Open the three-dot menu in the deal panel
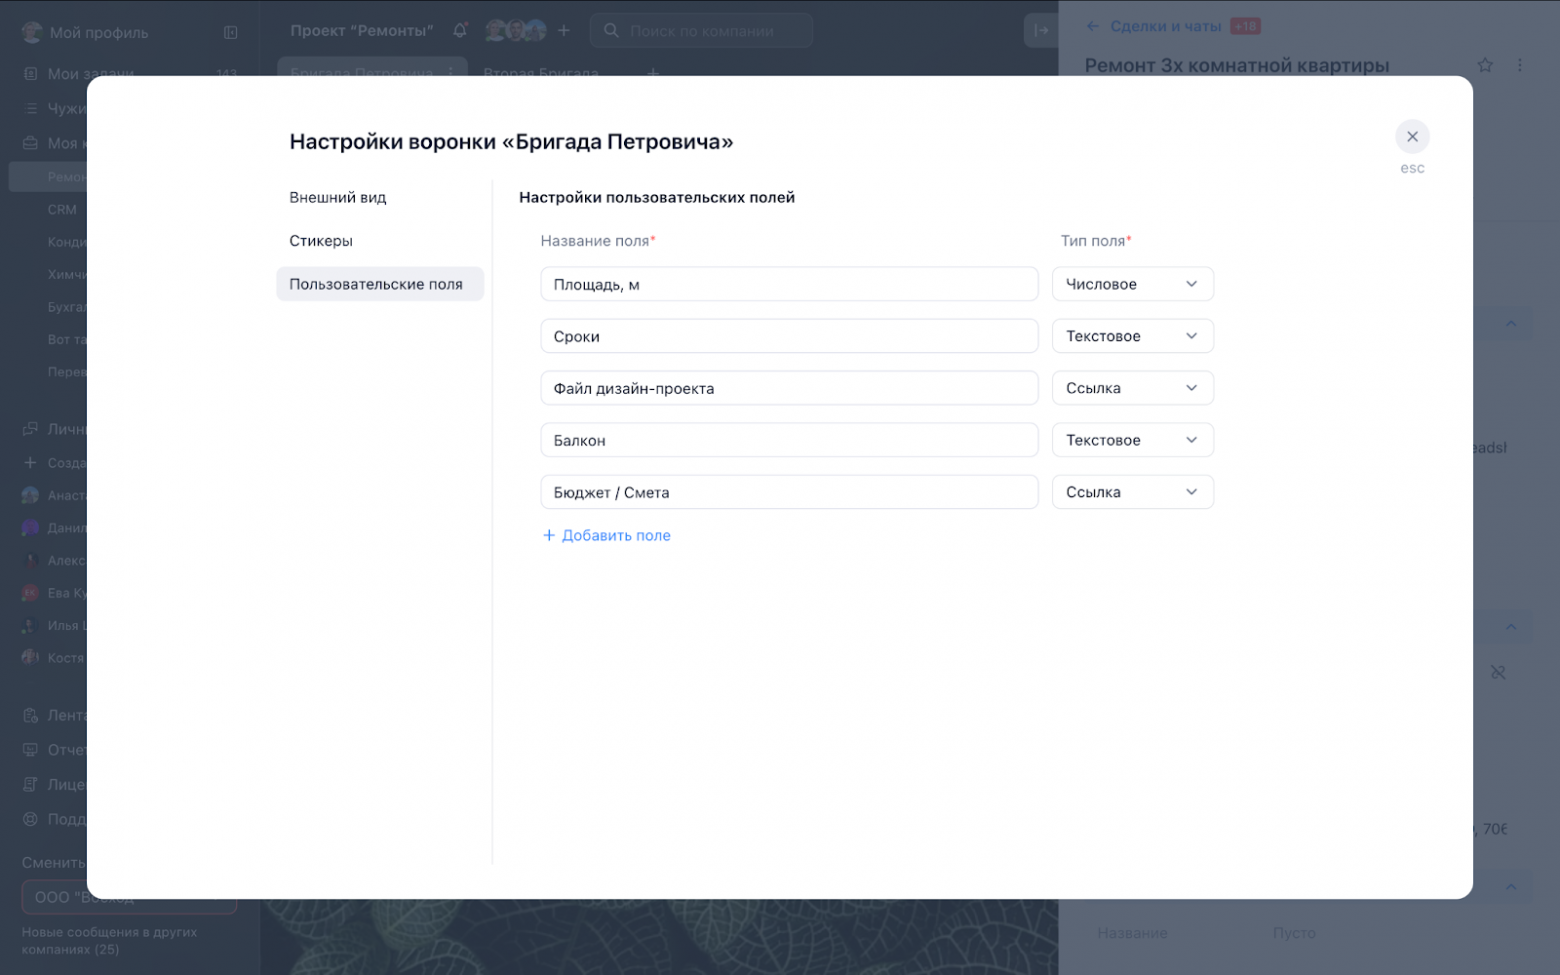The image size is (1560, 975). click(x=1521, y=64)
